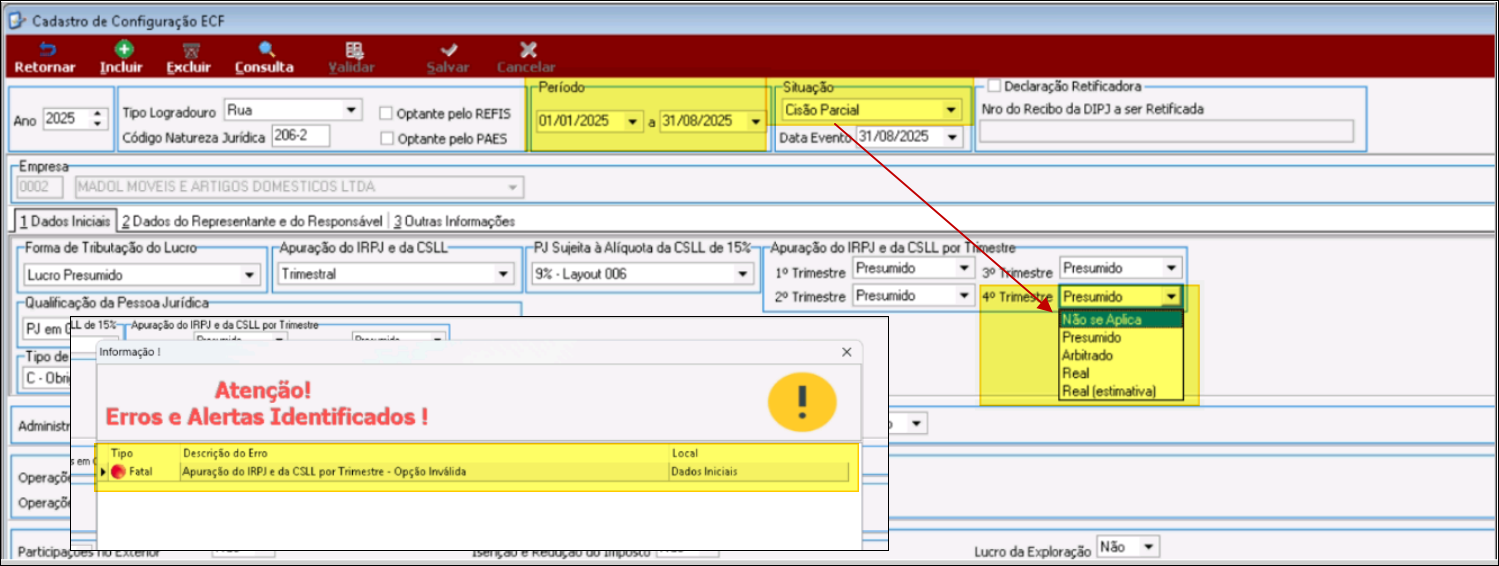
Task: Click the Incluir green plus icon
Action: click(122, 50)
